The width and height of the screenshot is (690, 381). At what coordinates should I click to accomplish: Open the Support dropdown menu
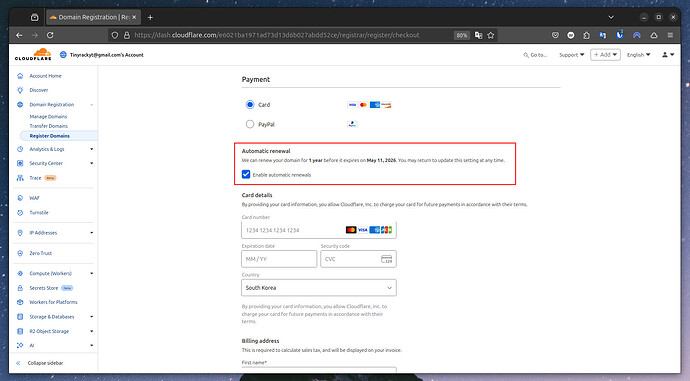point(572,55)
